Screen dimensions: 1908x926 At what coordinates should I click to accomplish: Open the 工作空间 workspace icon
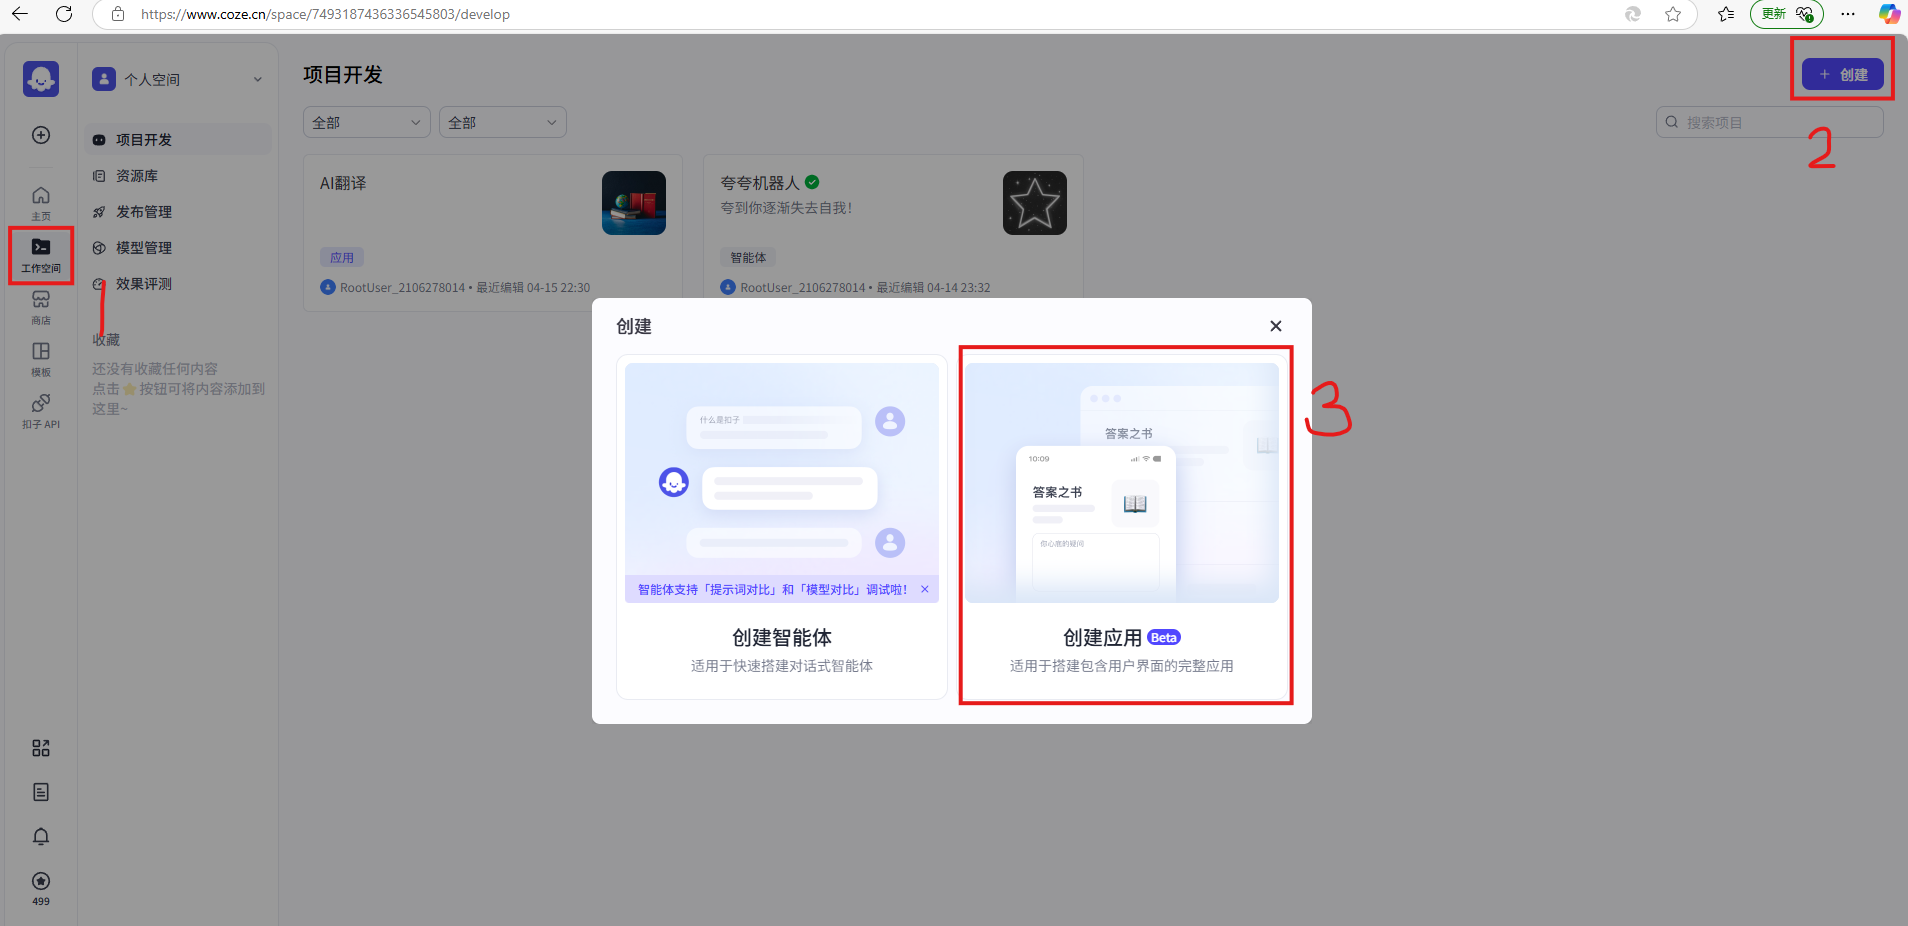(41, 255)
